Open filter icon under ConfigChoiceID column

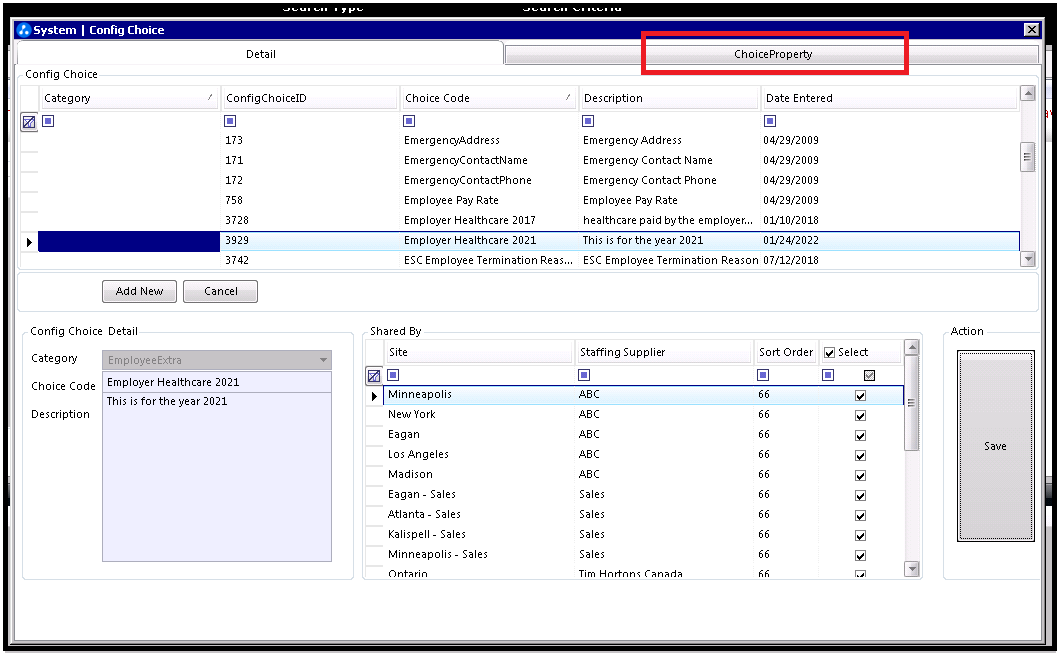[230, 121]
